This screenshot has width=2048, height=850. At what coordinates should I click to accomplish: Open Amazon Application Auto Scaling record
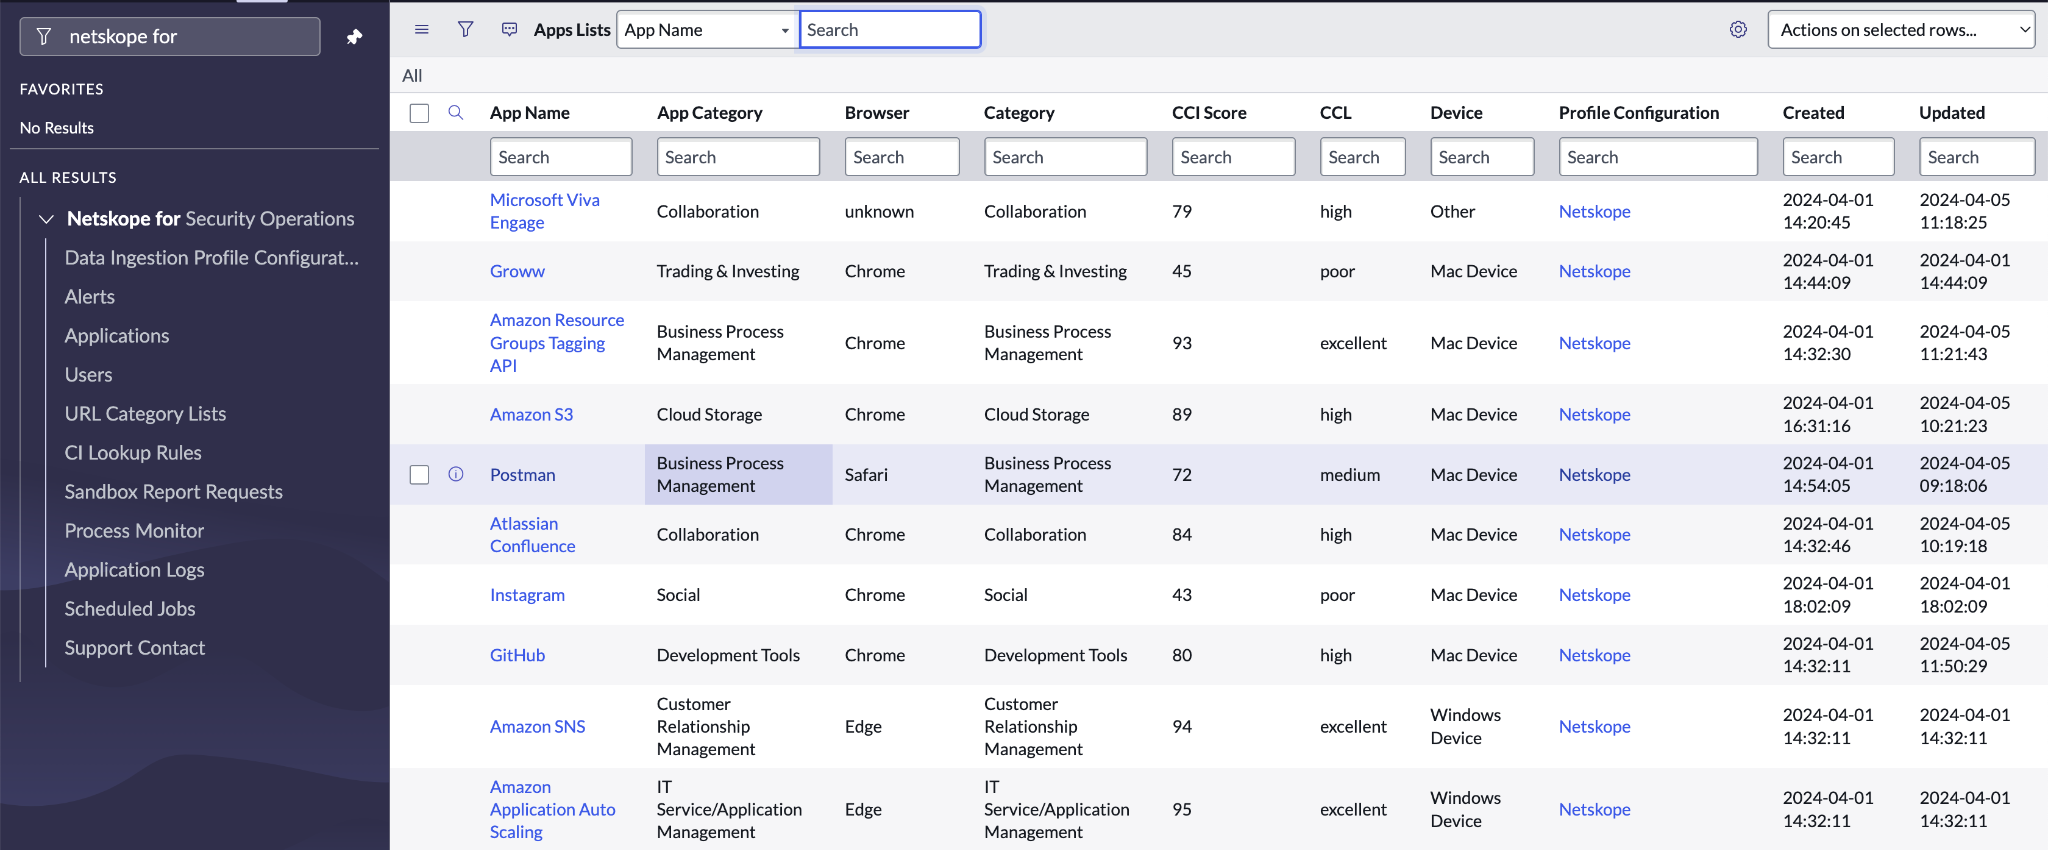(x=553, y=809)
